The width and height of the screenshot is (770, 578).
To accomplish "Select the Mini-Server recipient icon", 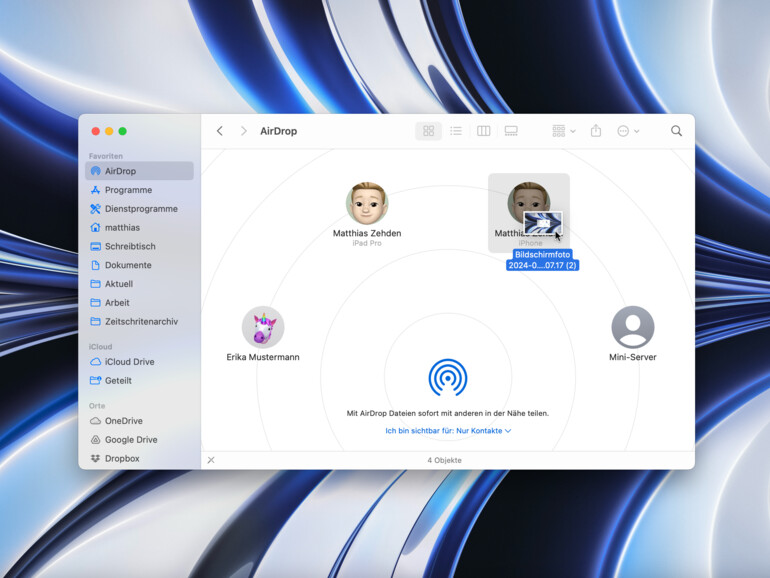I will (632, 327).
